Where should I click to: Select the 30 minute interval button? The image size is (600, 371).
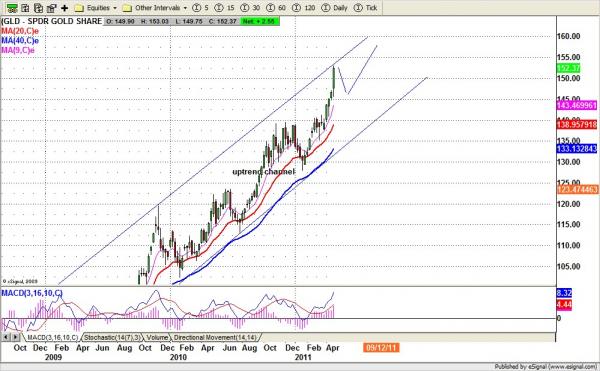250,8
